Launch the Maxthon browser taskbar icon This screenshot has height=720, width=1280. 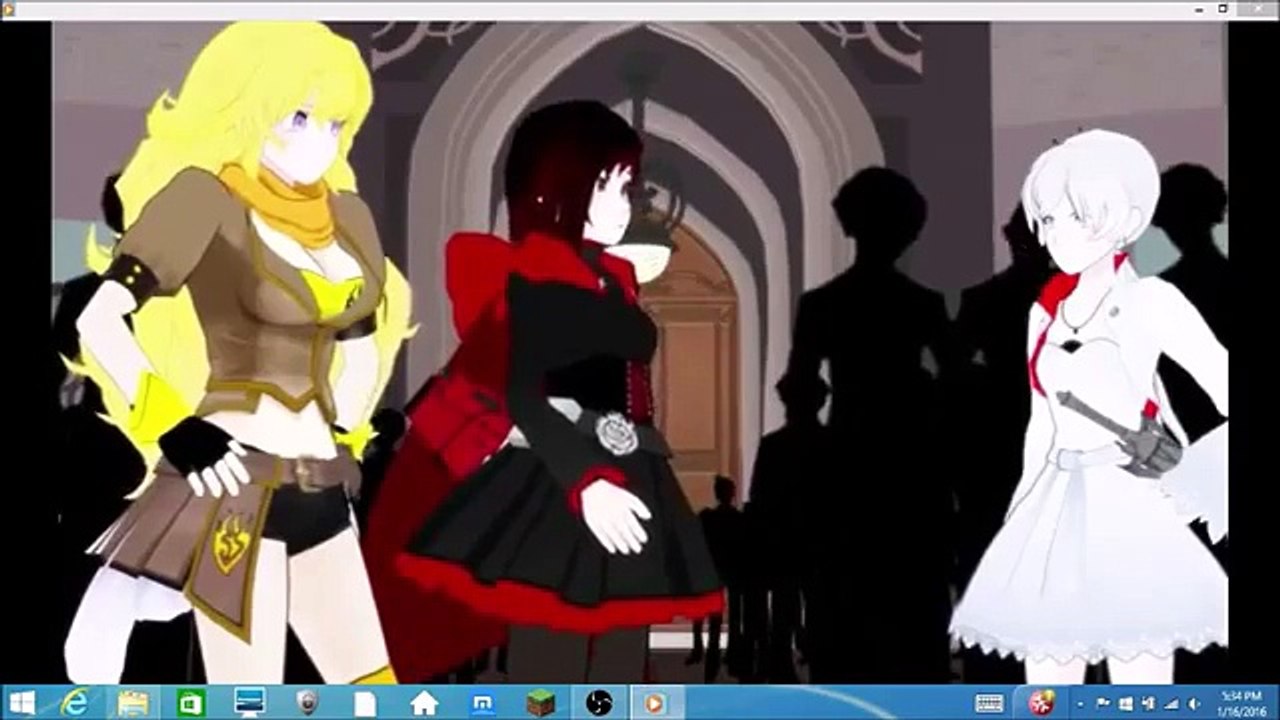point(482,703)
